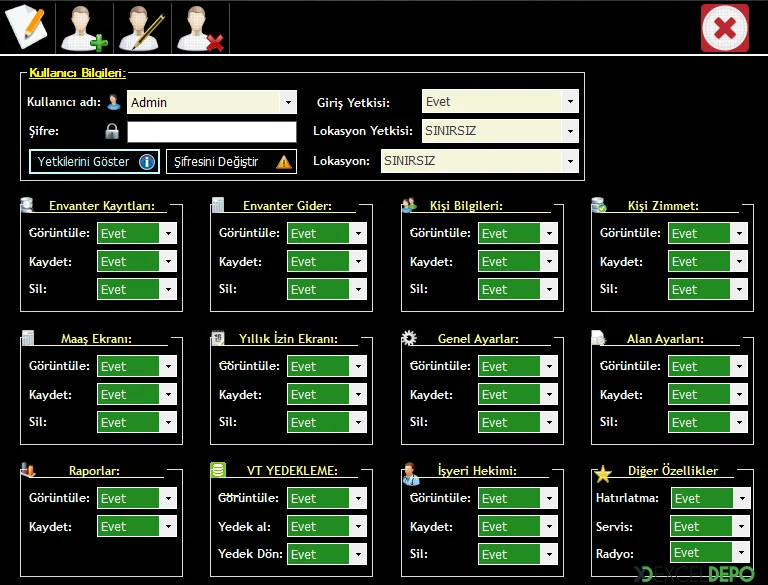Click the star icon beside Diğer Özellikler
The width and height of the screenshot is (768, 585).
click(x=602, y=473)
